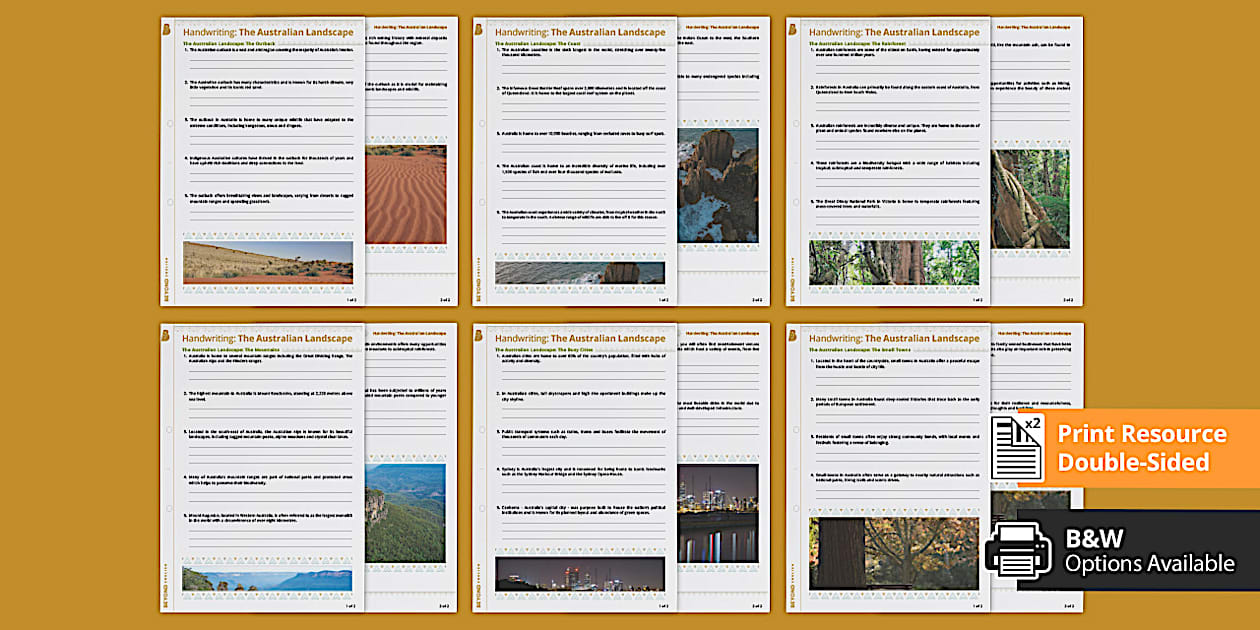Click the mountain cliff valley photo
The width and height of the screenshot is (1260, 630).
406,512
